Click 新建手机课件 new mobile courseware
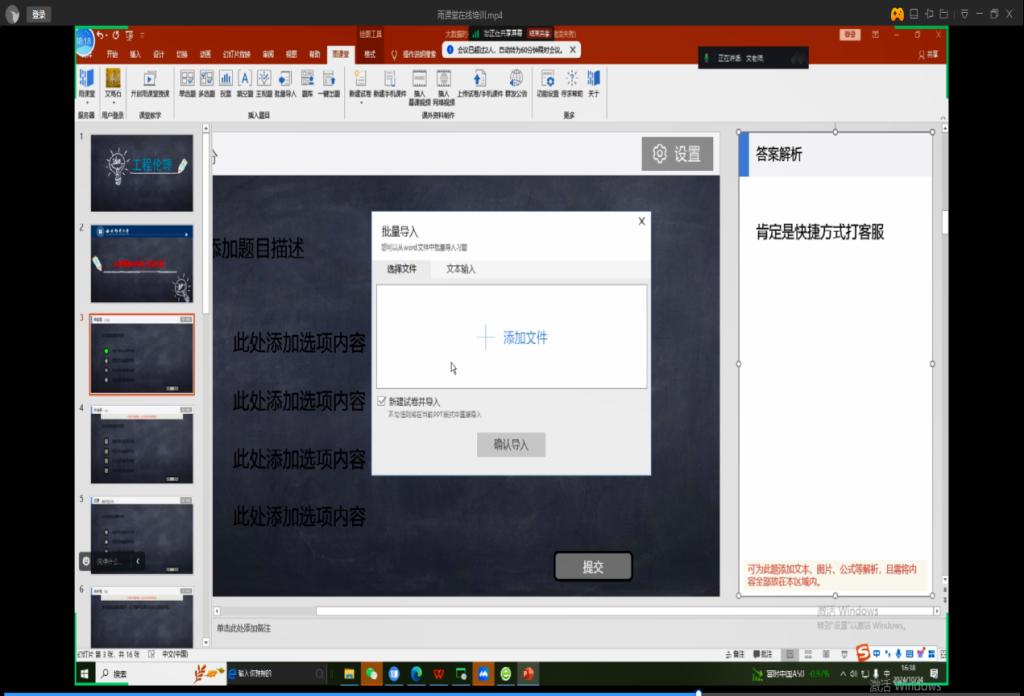The width and height of the screenshot is (1024, 696). click(x=390, y=84)
